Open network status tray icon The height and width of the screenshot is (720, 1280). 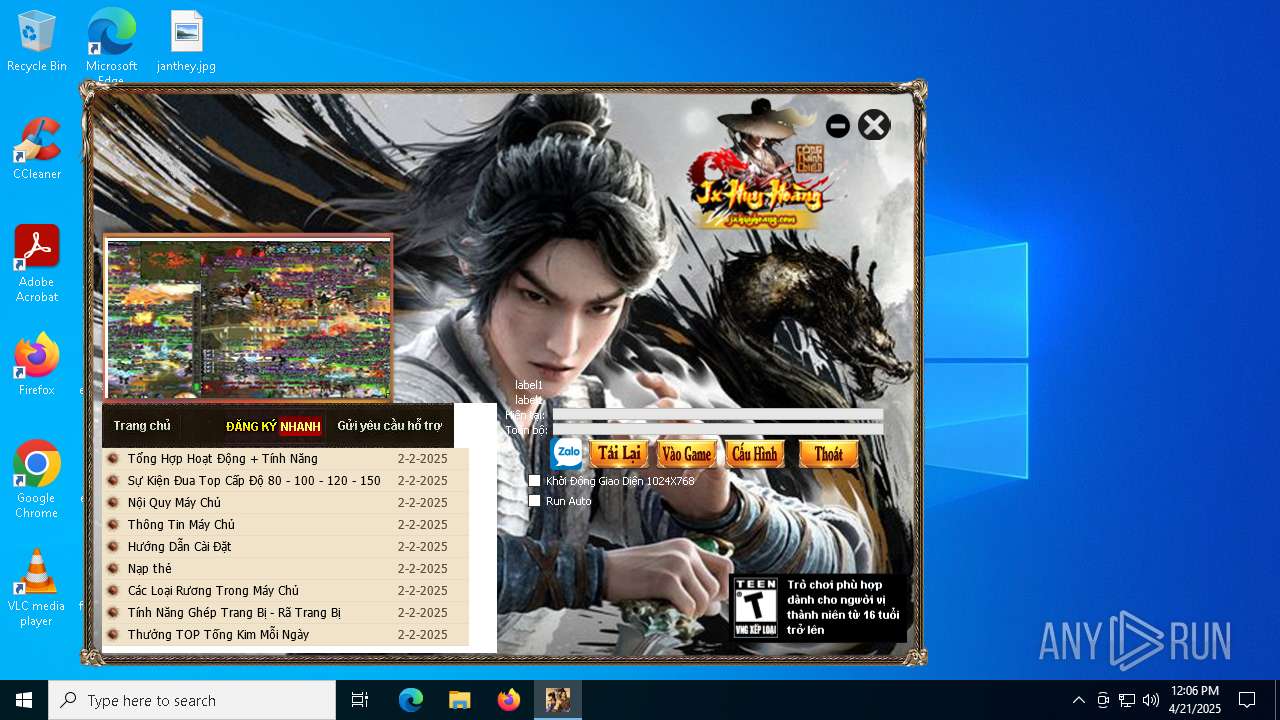tap(1127, 700)
